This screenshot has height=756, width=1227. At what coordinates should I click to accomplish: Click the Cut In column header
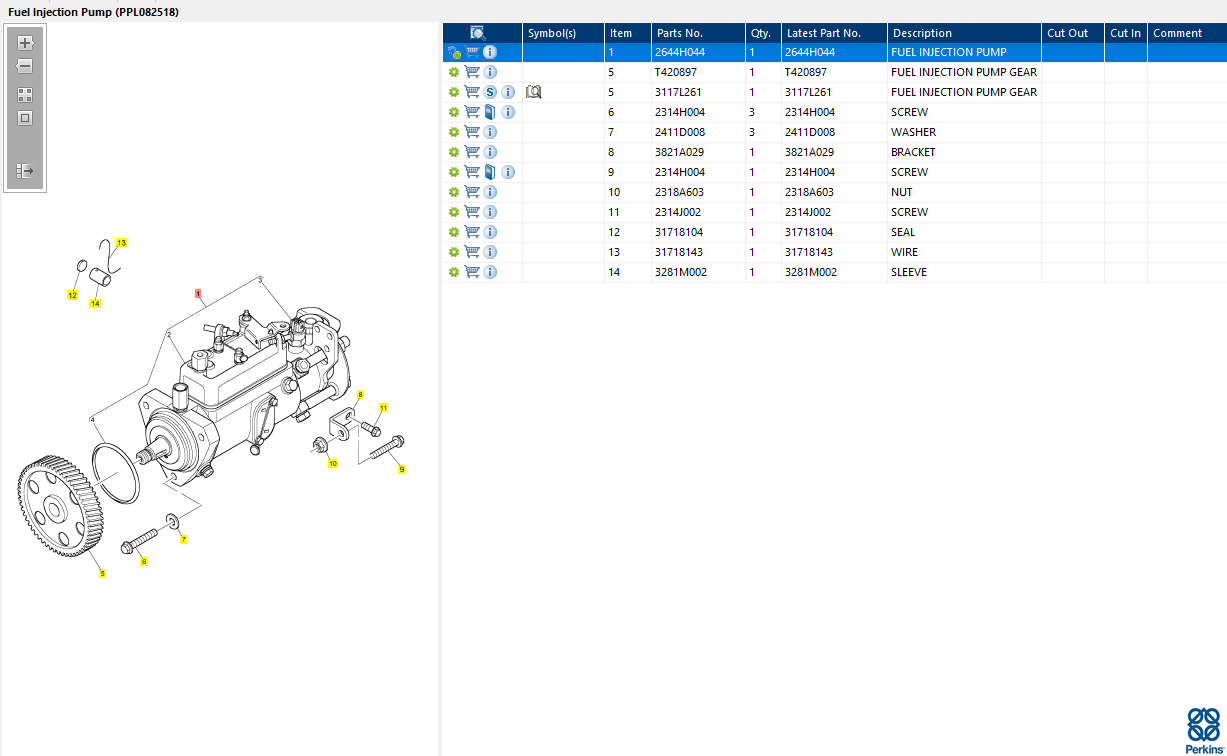tap(1126, 33)
